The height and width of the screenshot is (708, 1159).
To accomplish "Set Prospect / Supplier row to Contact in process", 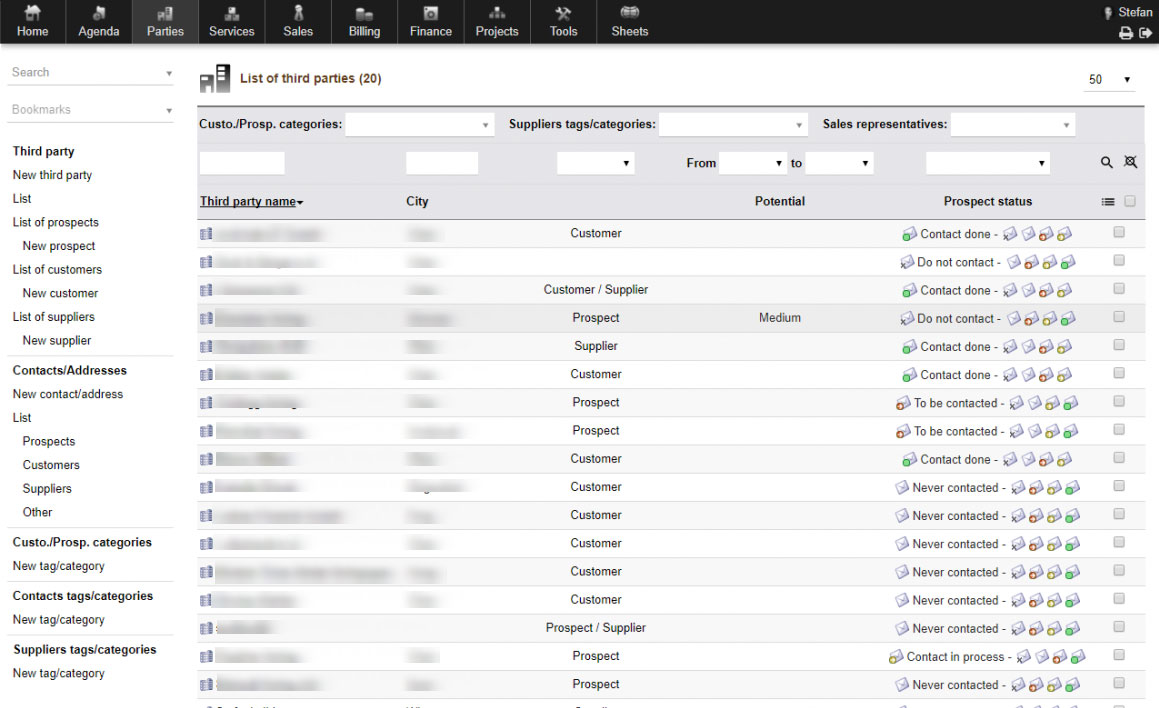I will click(1054, 629).
